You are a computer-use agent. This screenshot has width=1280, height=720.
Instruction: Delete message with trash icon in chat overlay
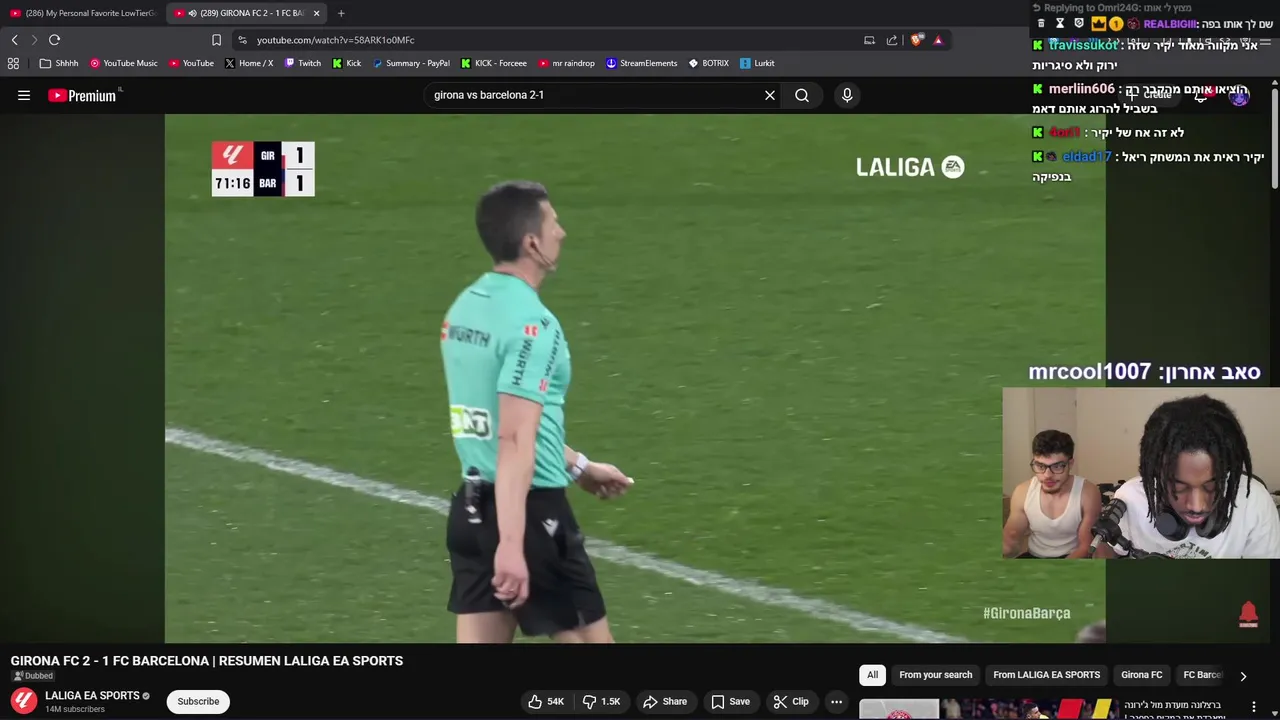1041,24
